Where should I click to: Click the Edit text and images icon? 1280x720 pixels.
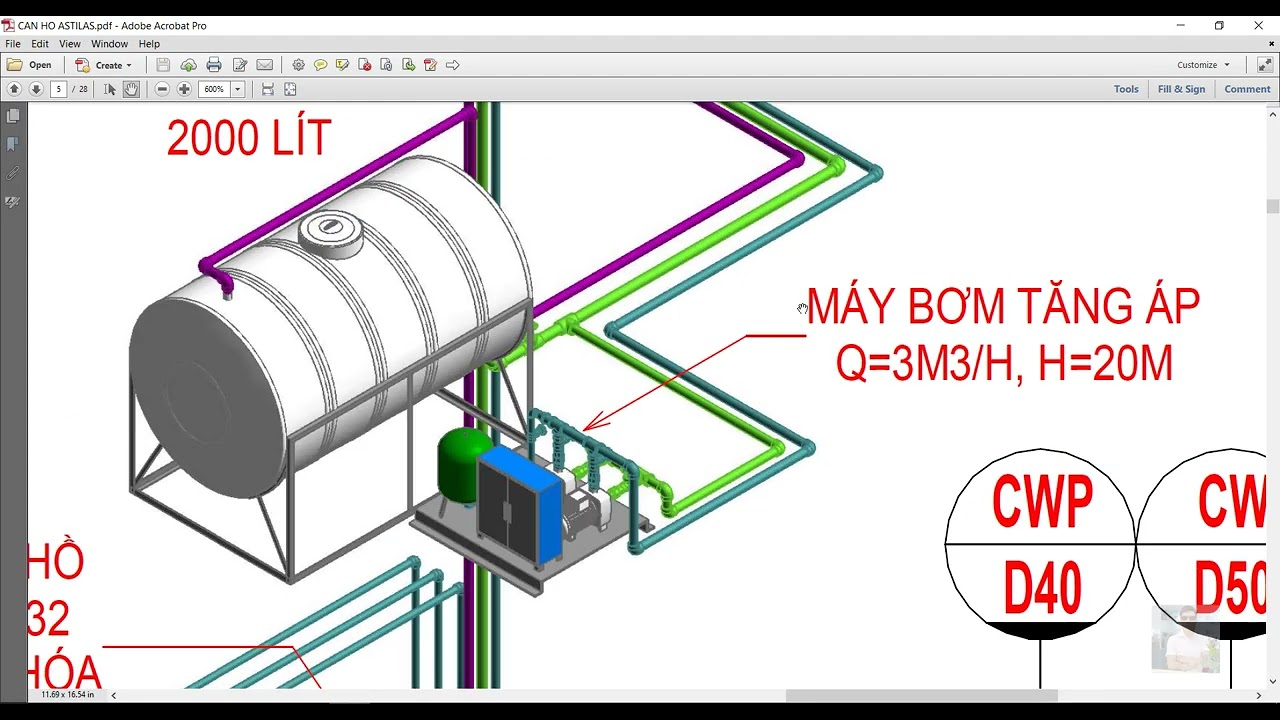[x=240, y=65]
